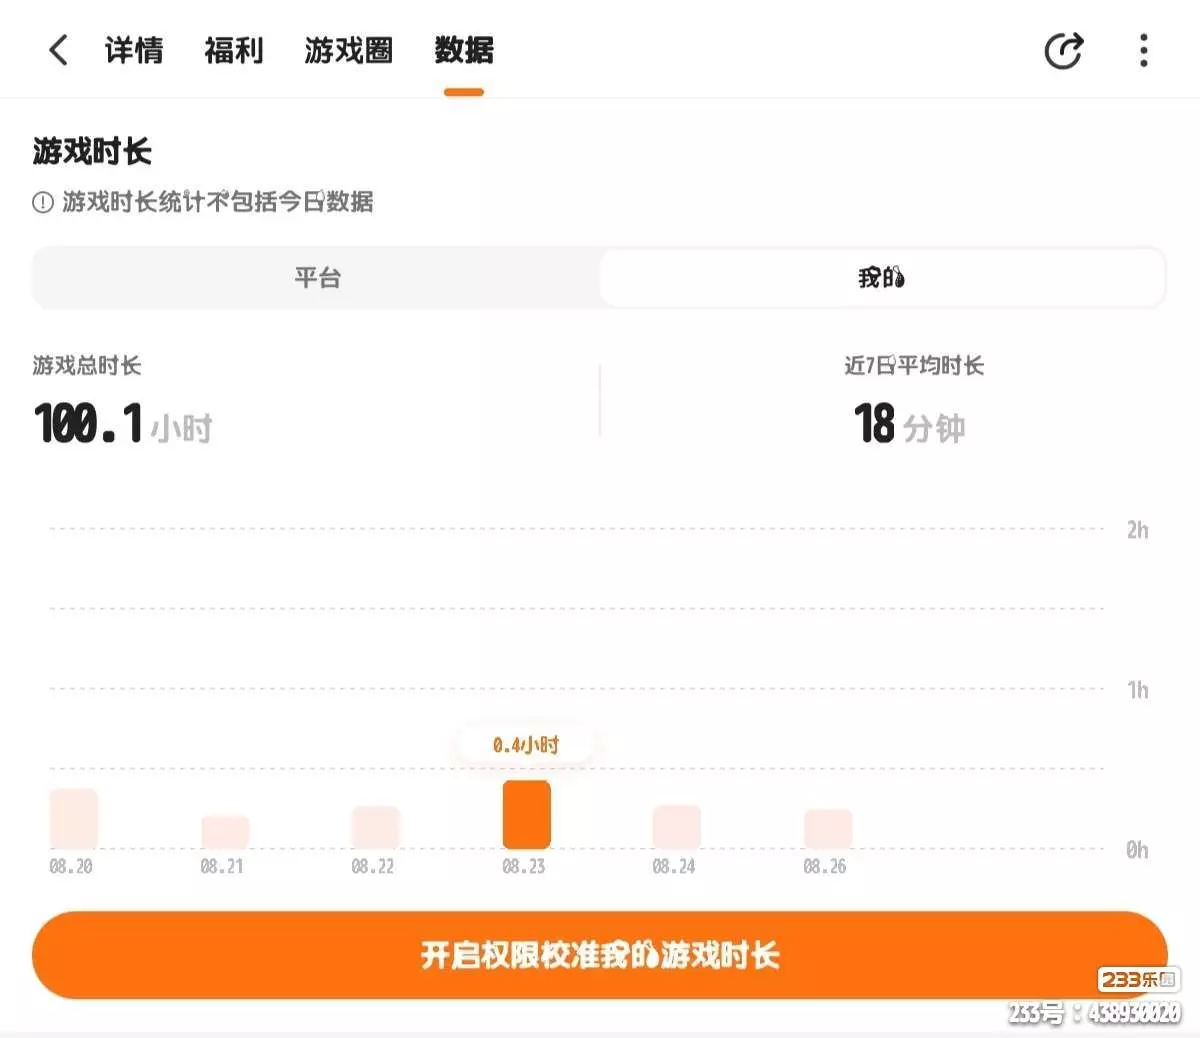Select the 08.20 bar in the chart
Screen dimensions: 1200x1038
(74, 819)
